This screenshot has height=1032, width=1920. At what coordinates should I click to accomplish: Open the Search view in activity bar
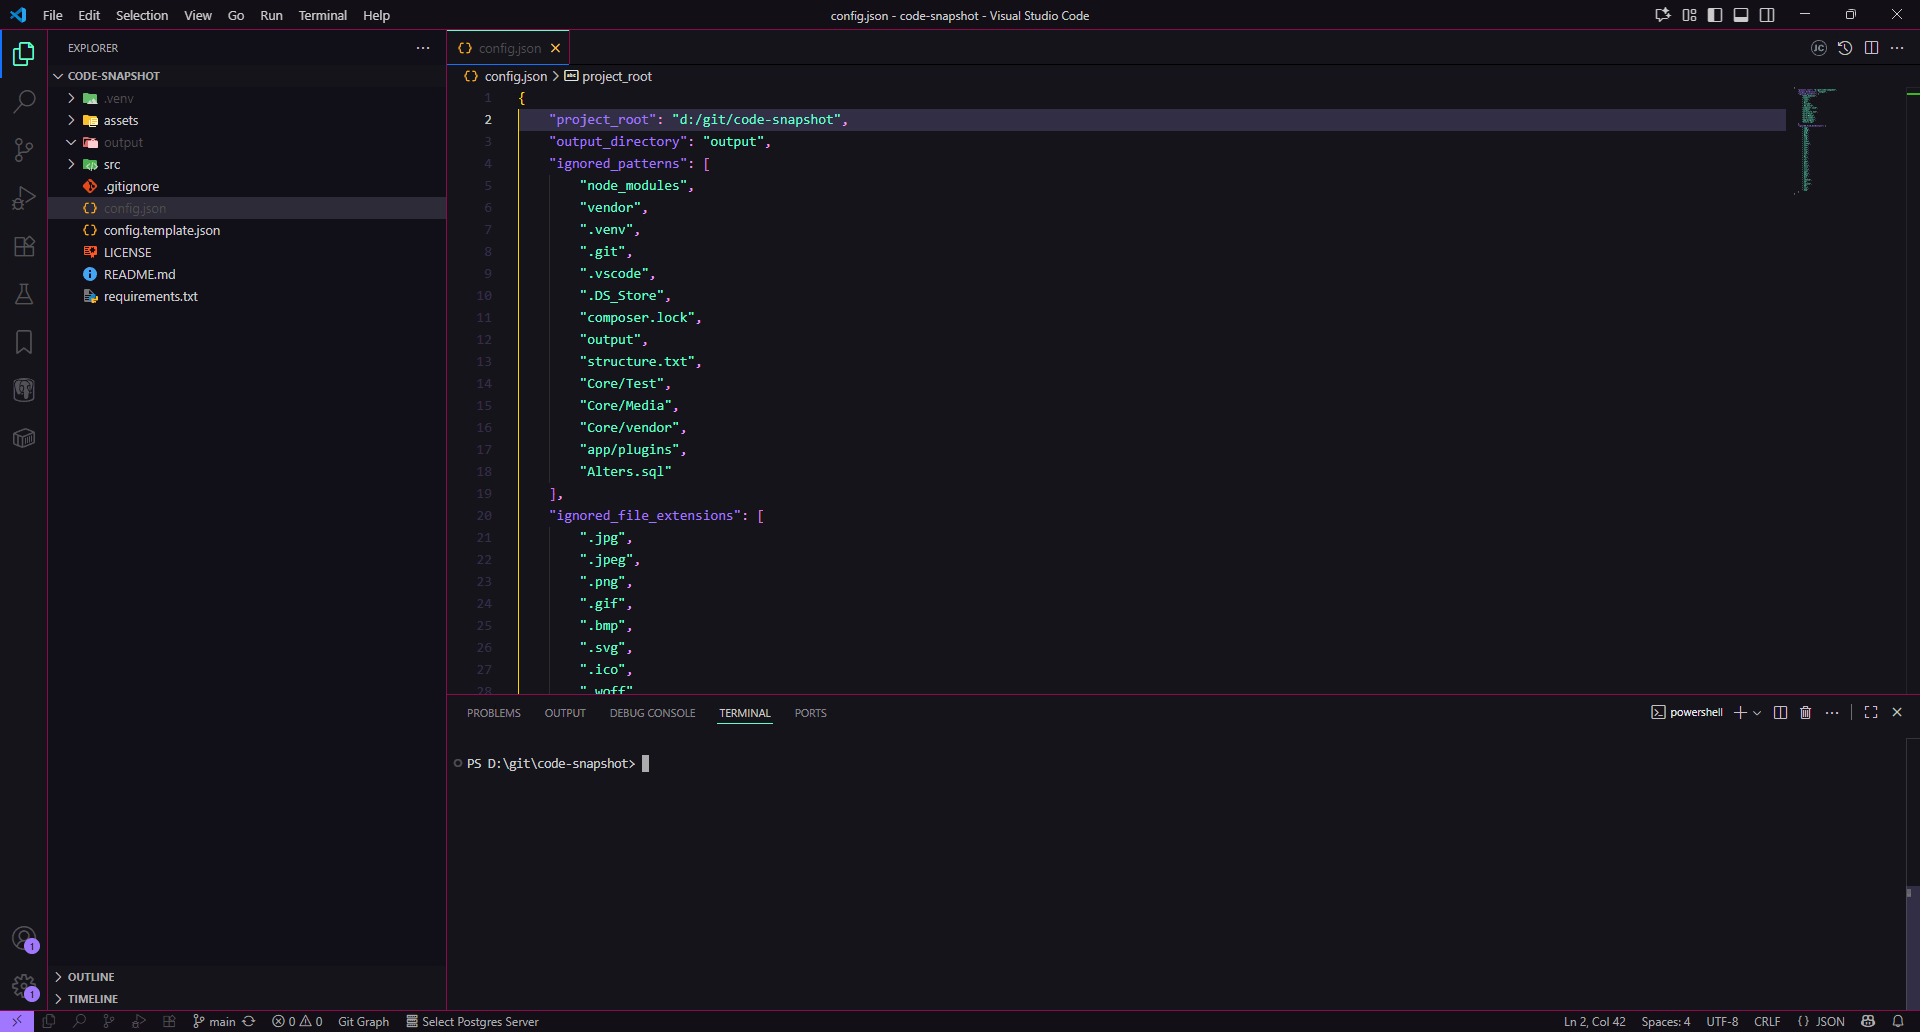[24, 102]
